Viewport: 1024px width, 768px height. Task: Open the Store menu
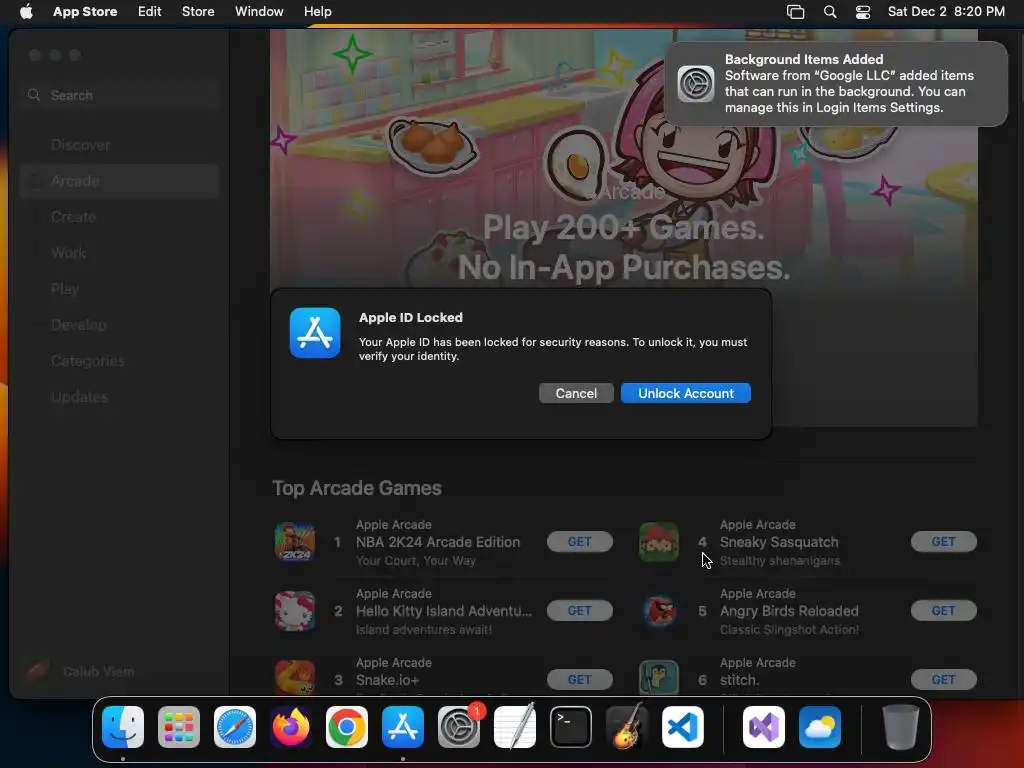[198, 11]
